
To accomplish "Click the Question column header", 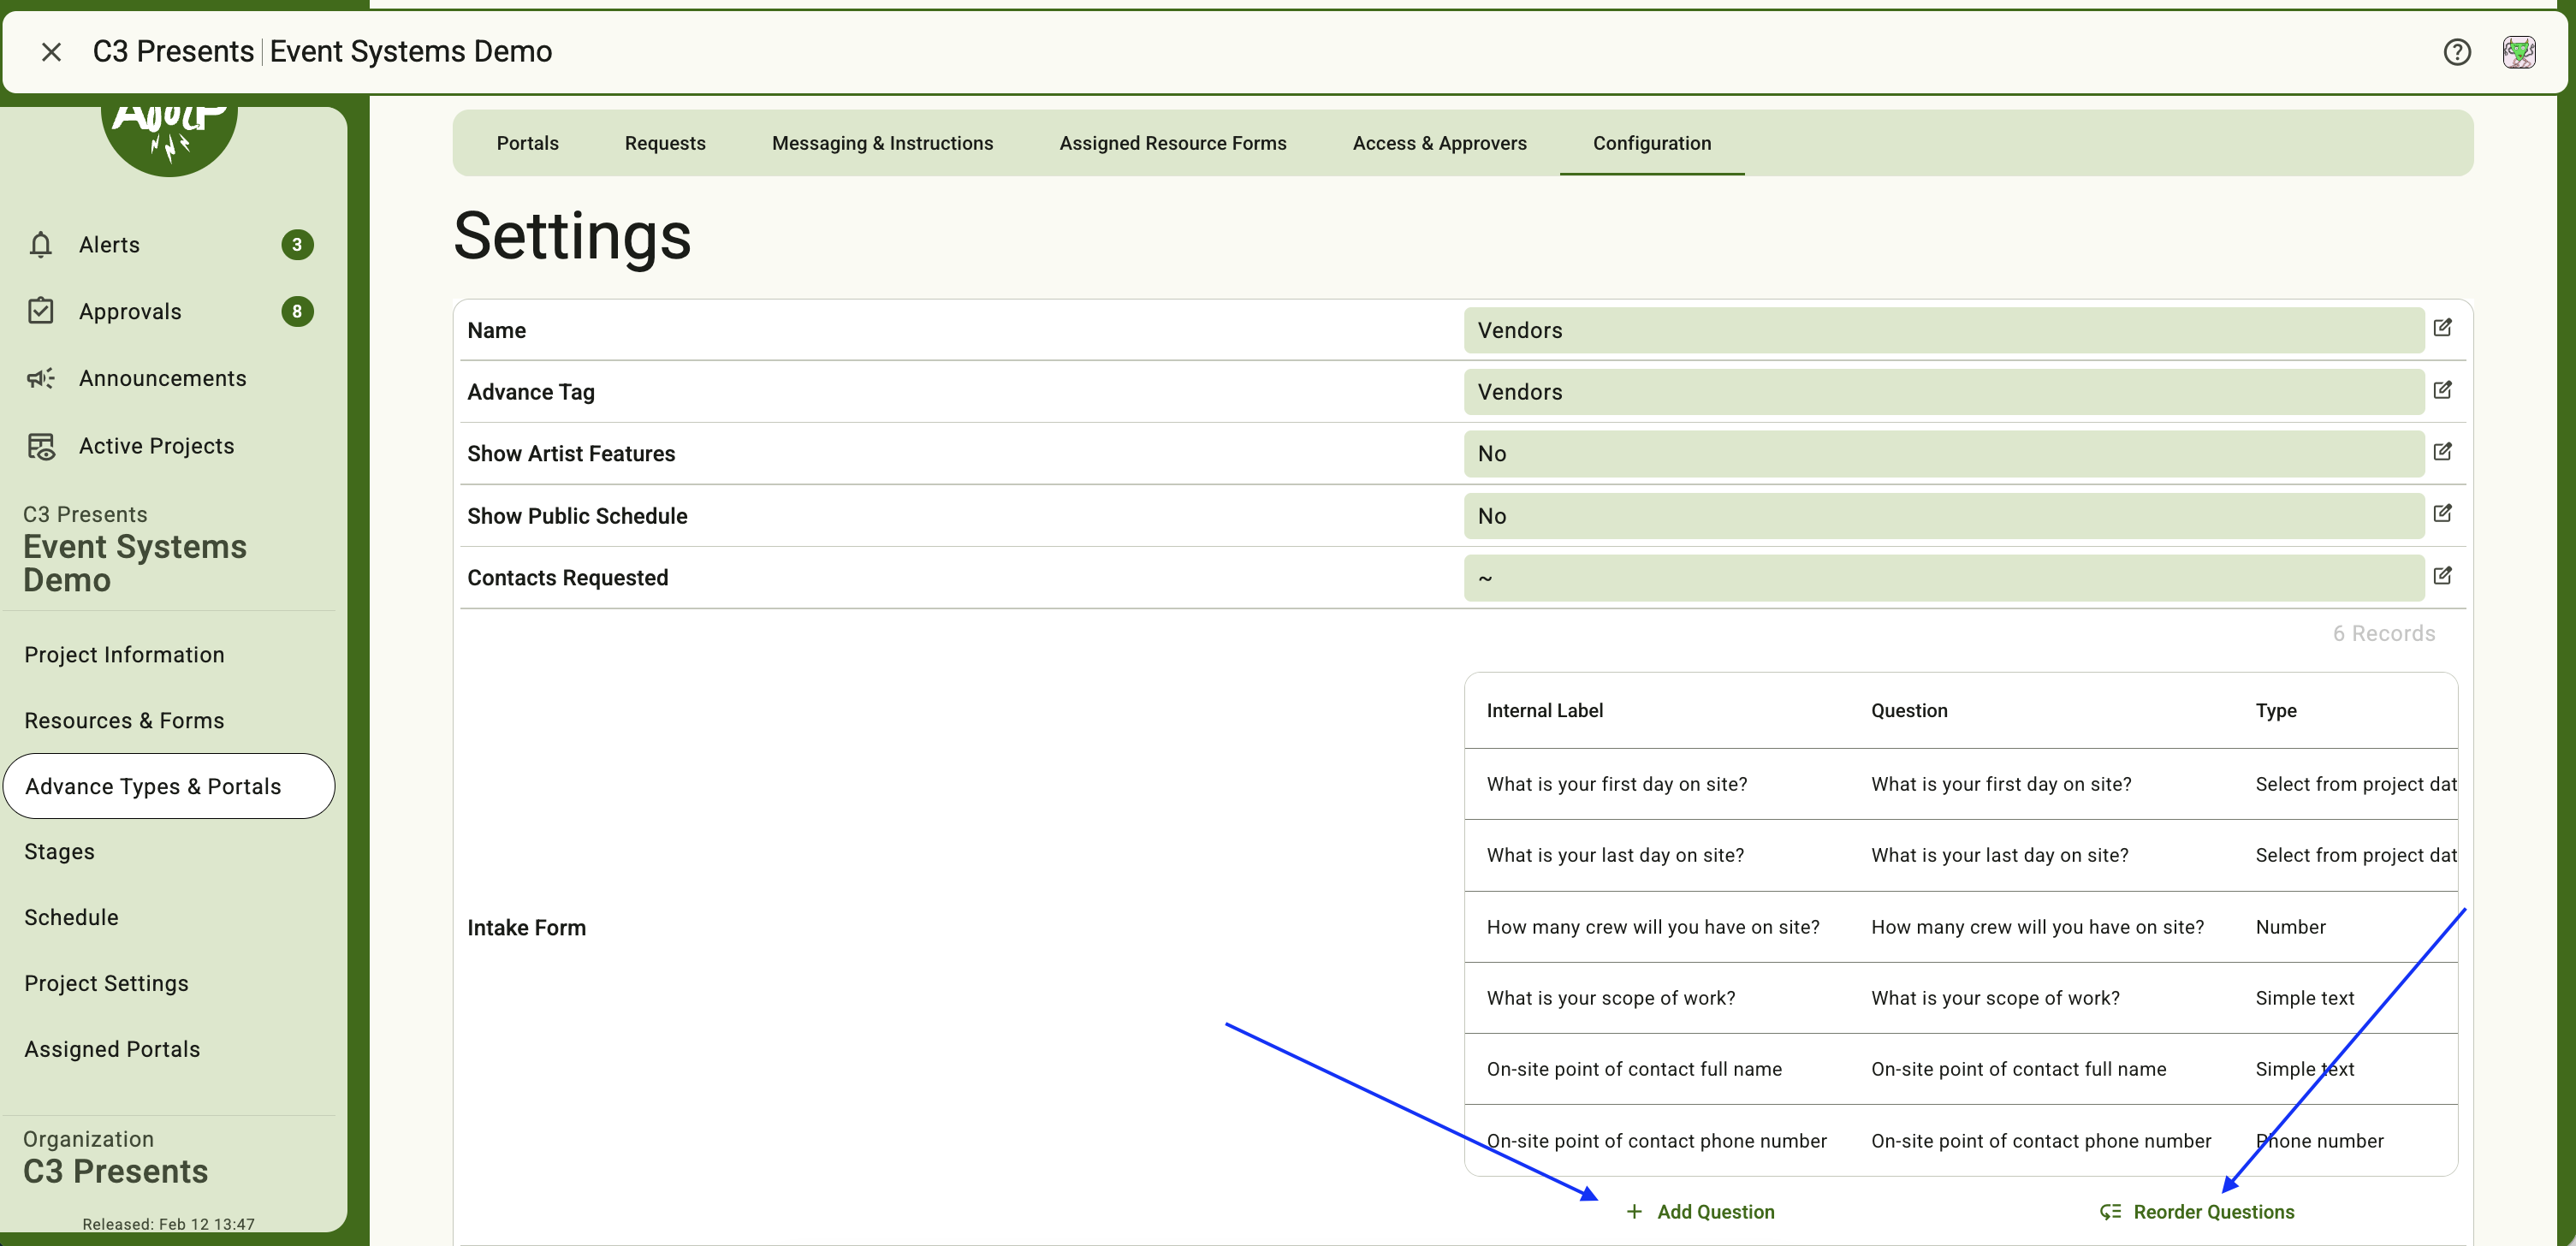I will (x=1909, y=711).
